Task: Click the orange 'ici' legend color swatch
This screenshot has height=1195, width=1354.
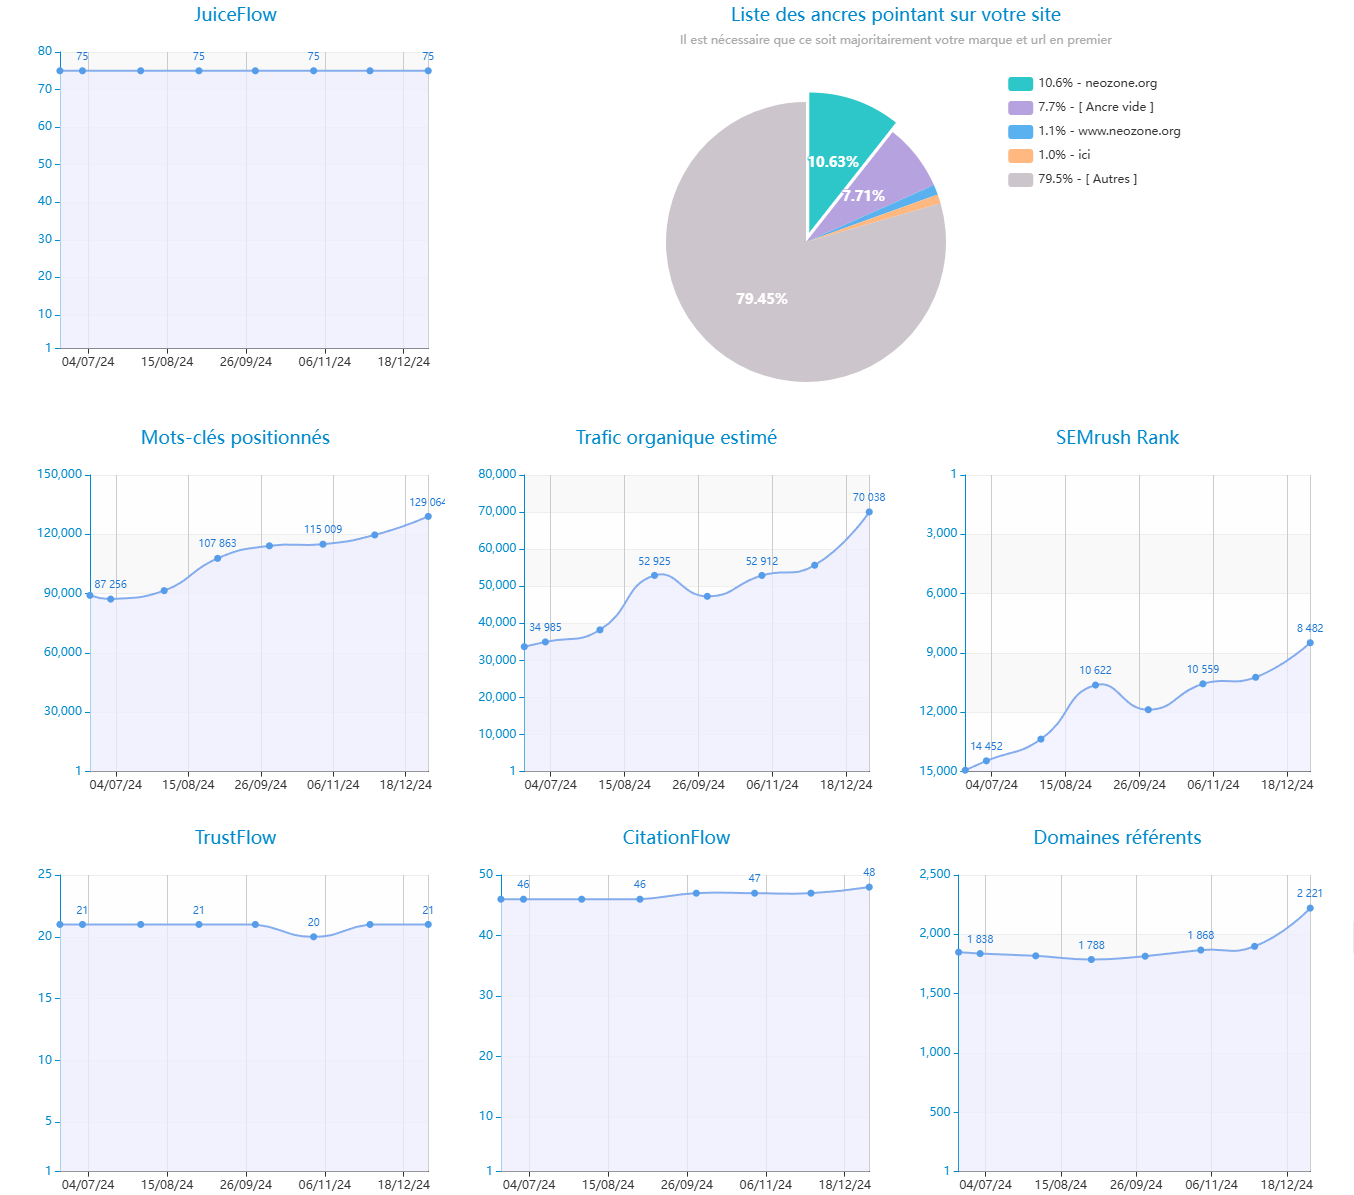Action: coord(1020,155)
